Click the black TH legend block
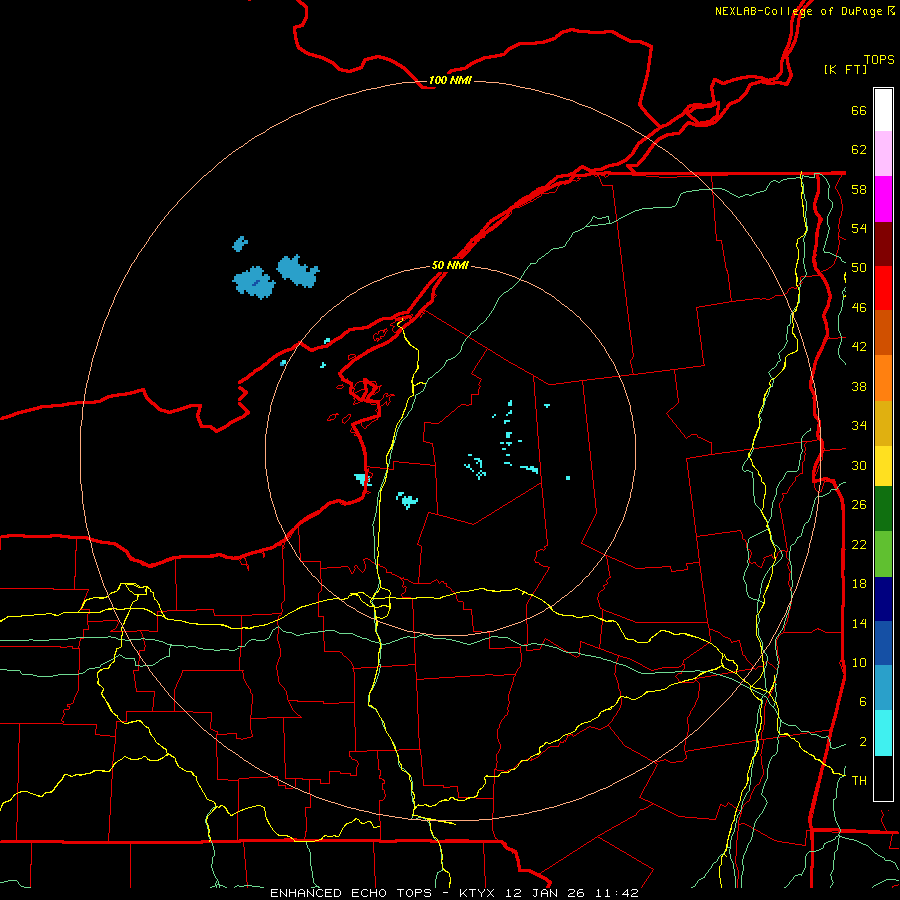This screenshot has width=900, height=900. tap(883, 778)
